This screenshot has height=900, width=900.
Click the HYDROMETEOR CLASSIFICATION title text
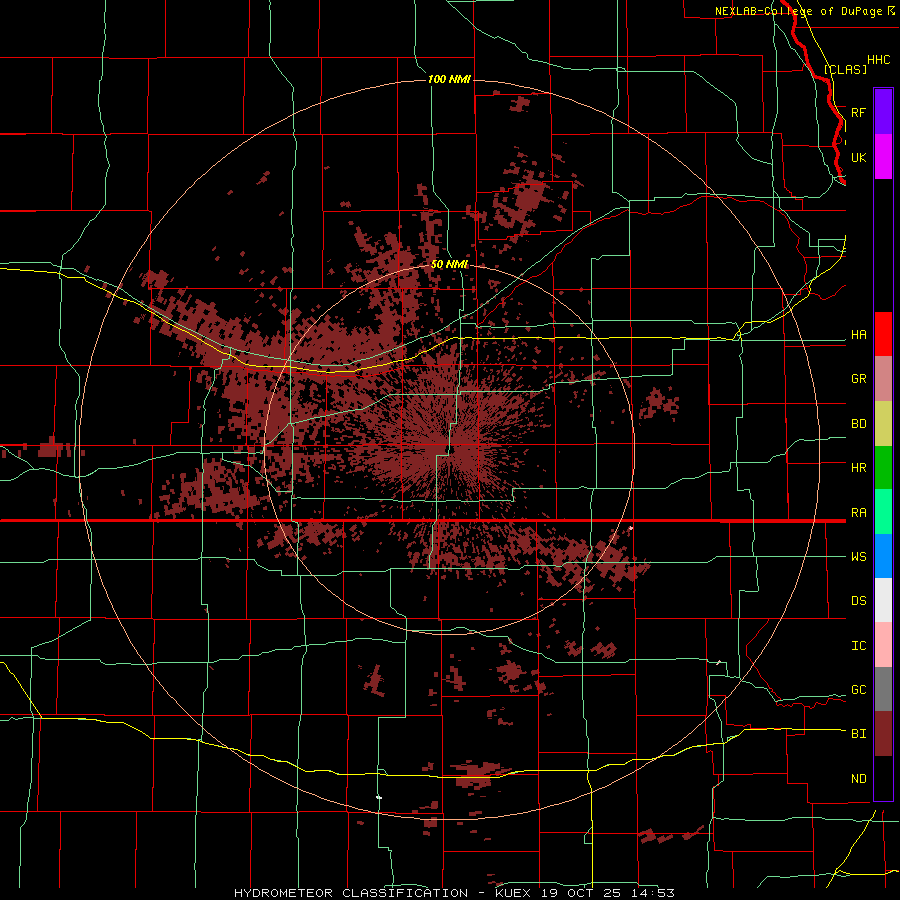tap(351, 893)
